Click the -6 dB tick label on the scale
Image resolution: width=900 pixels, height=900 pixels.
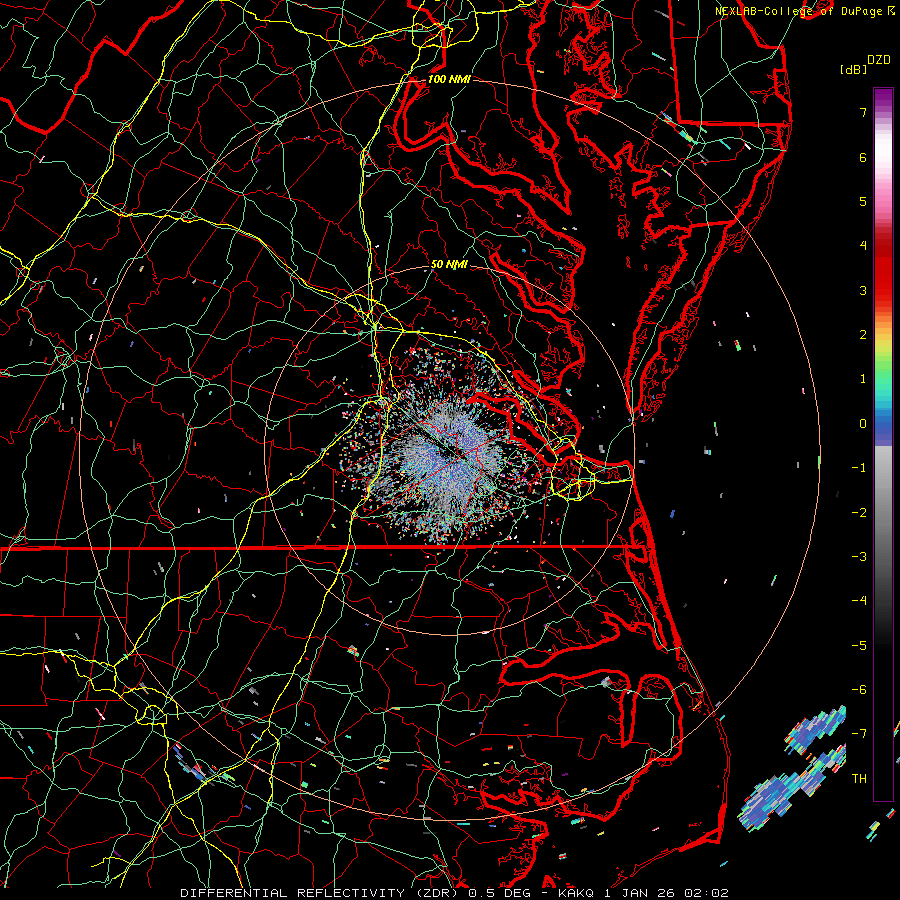click(859, 690)
